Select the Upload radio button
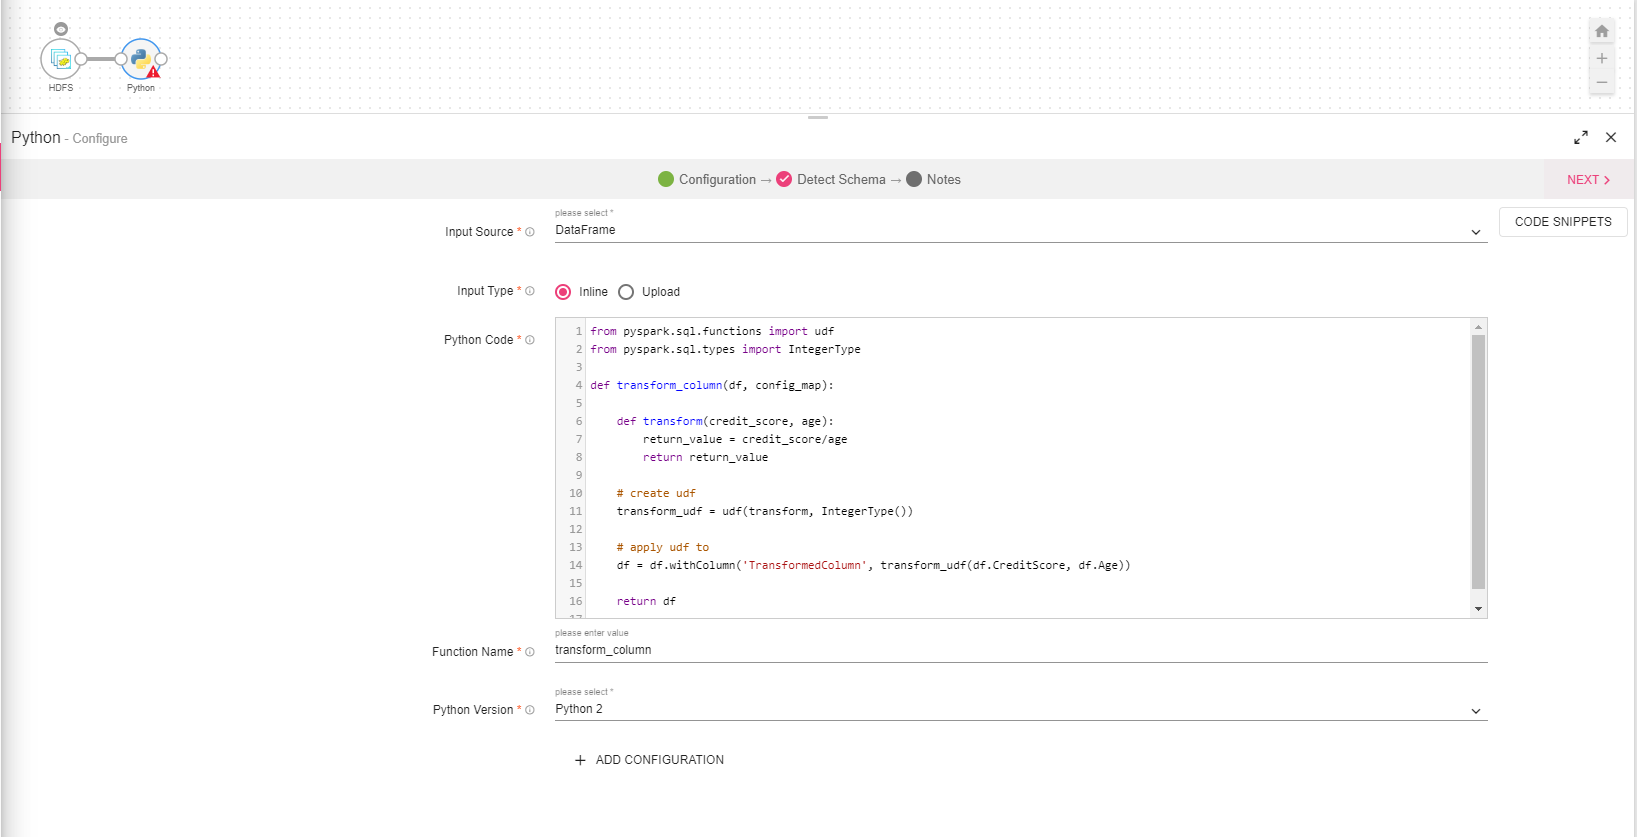1637x837 pixels. point(626,292)
